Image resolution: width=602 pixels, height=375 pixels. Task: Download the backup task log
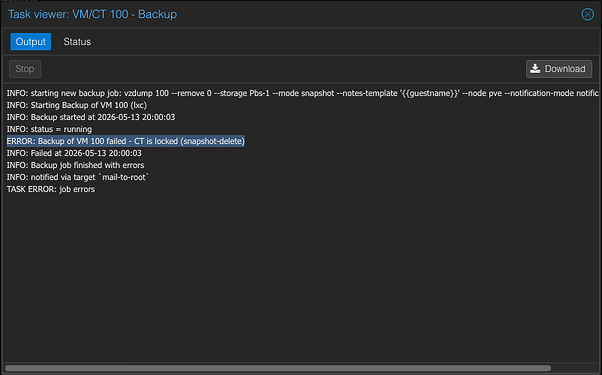pyautogui.click(x=559, y=69)
